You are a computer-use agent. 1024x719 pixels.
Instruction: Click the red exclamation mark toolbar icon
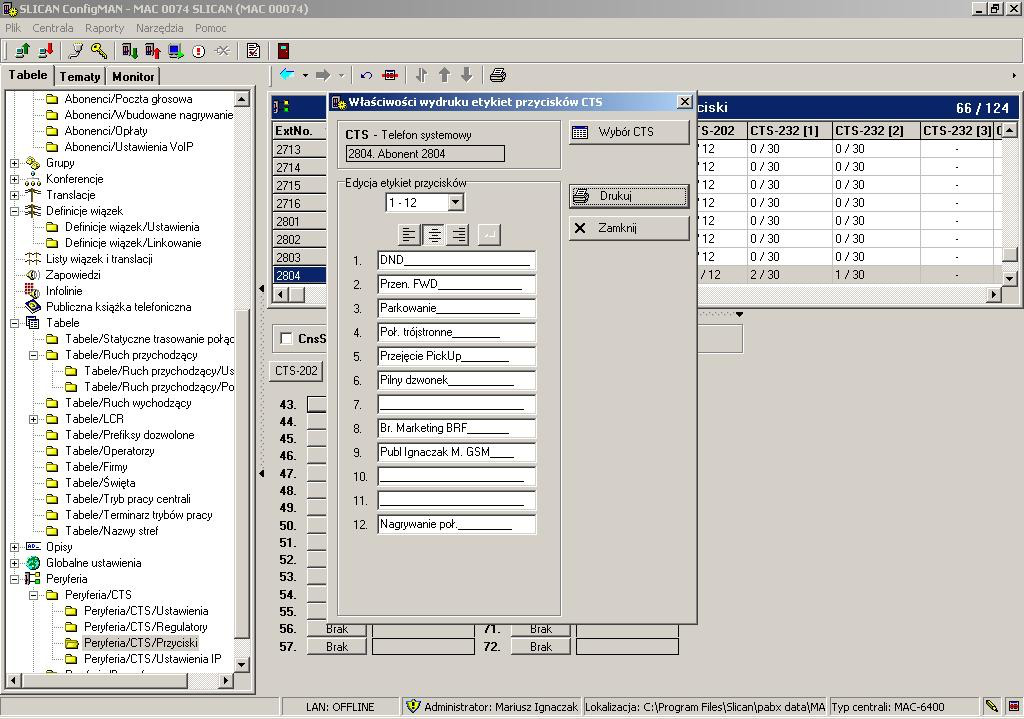(199, 51)
